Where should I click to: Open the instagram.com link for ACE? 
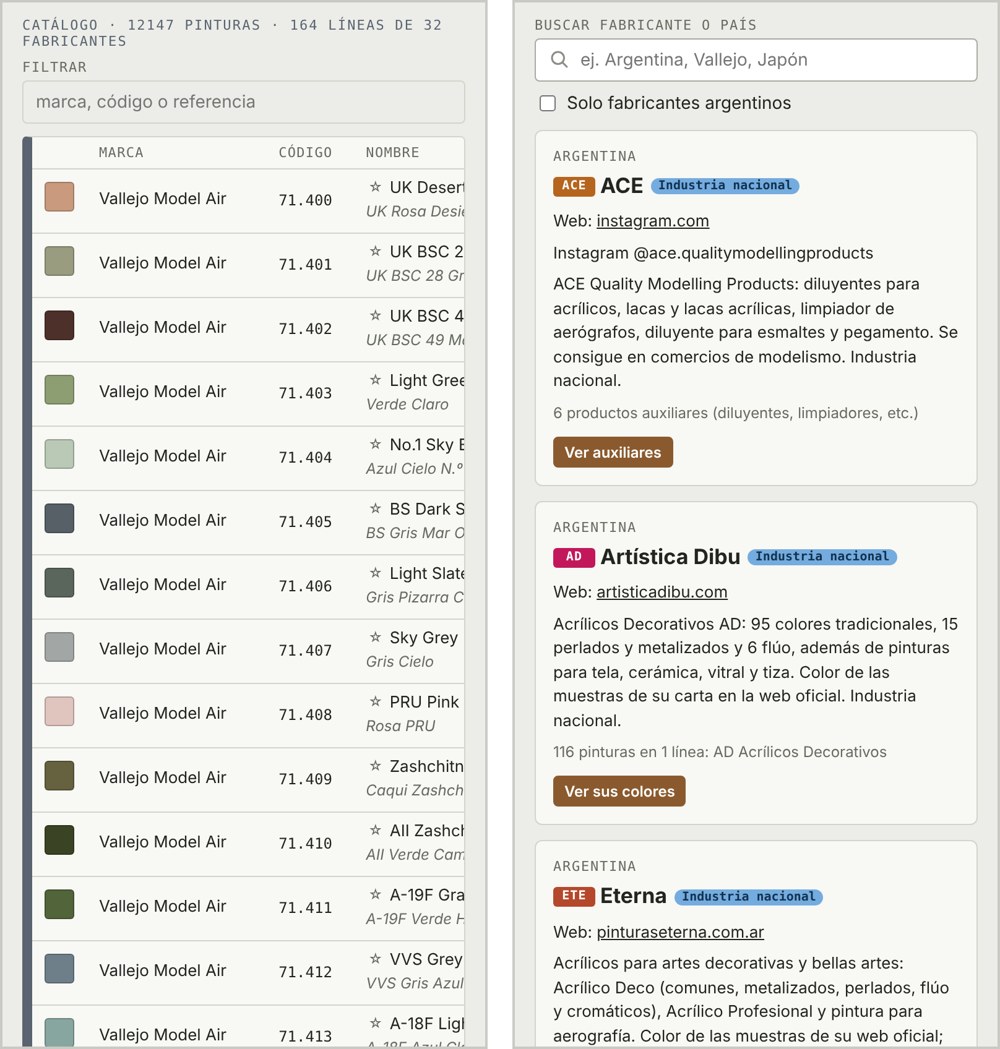pos(653,221)
